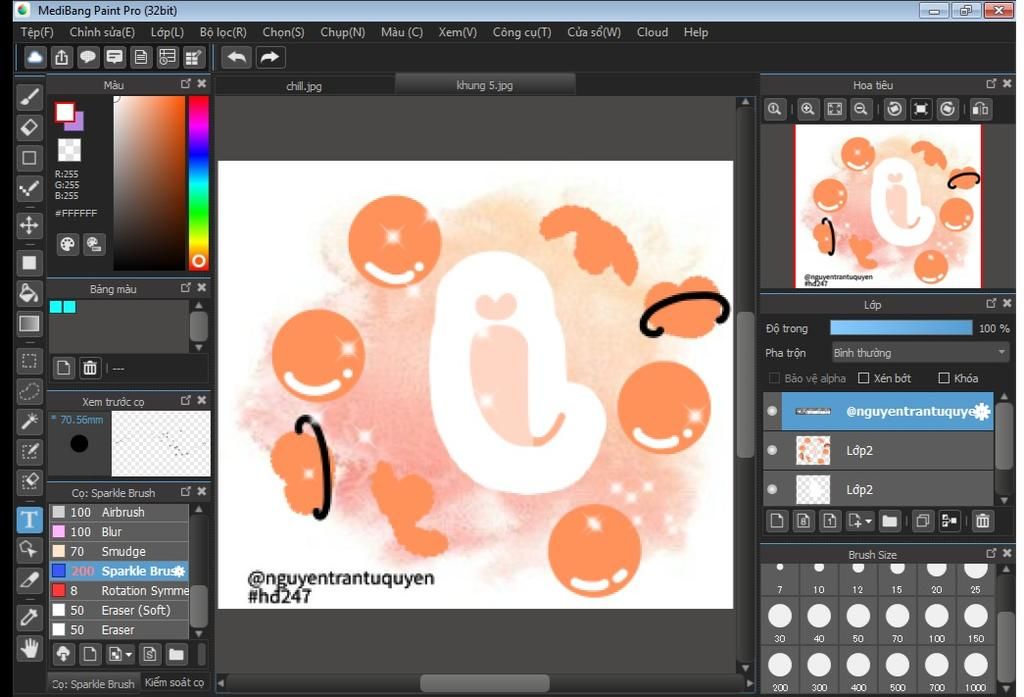Flip view icon in Navigator

[980, 109]
